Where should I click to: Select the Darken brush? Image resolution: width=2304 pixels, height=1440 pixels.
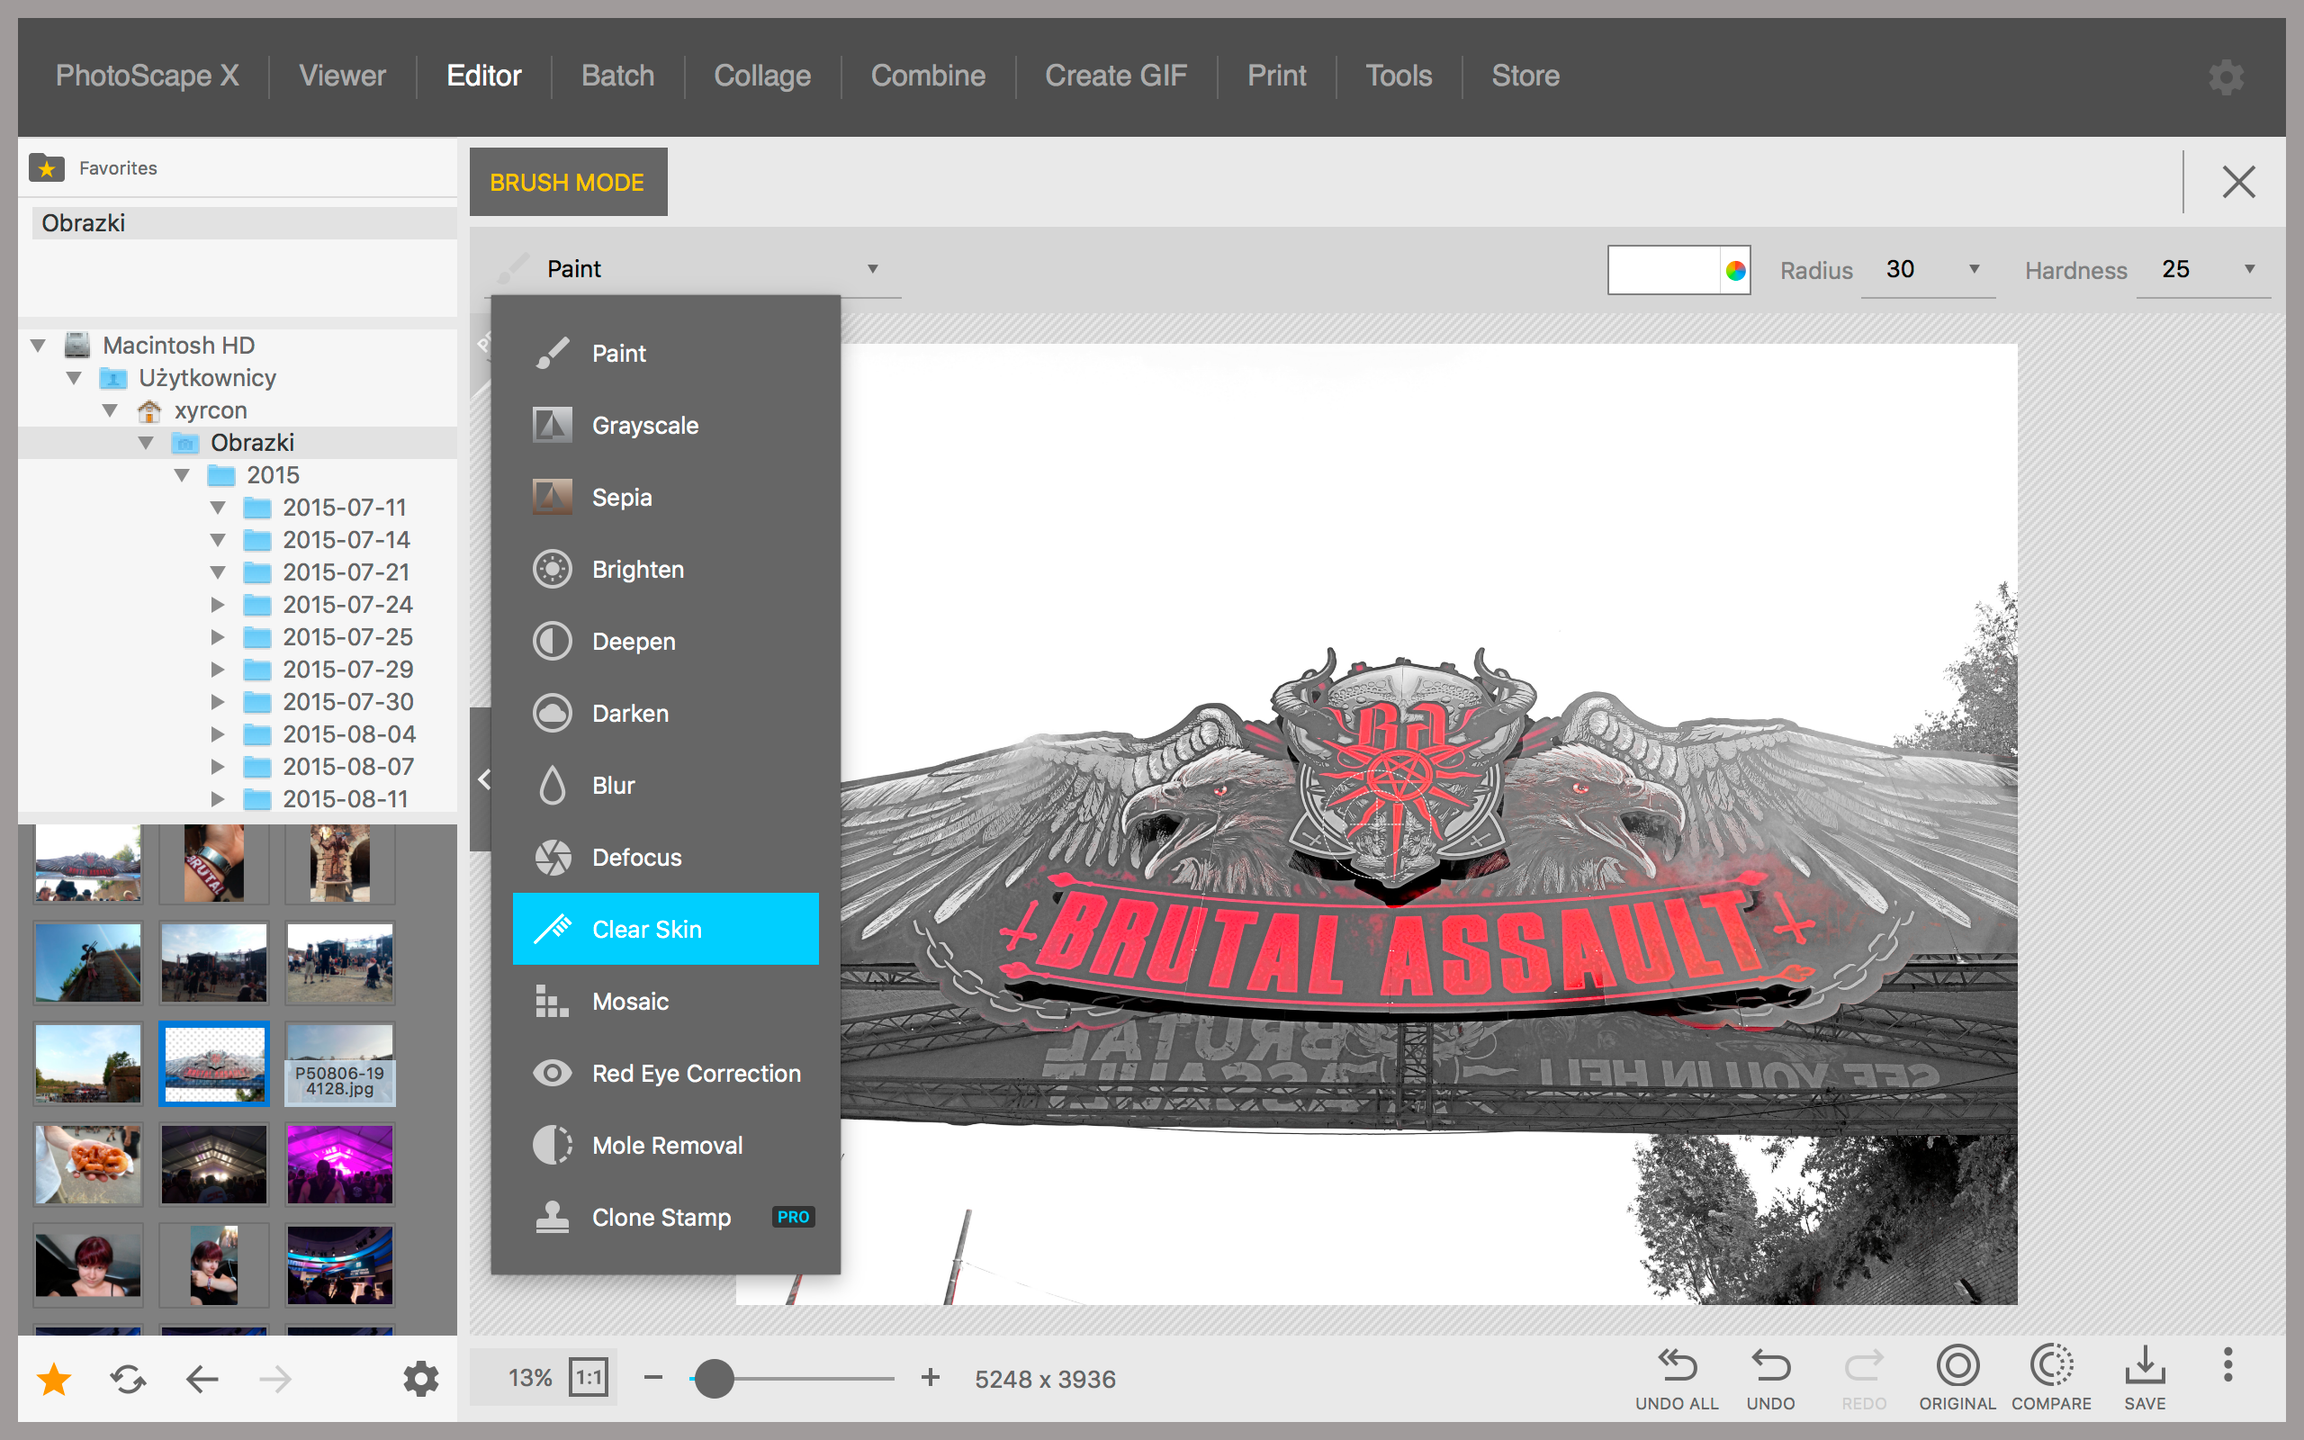point(665,713)
